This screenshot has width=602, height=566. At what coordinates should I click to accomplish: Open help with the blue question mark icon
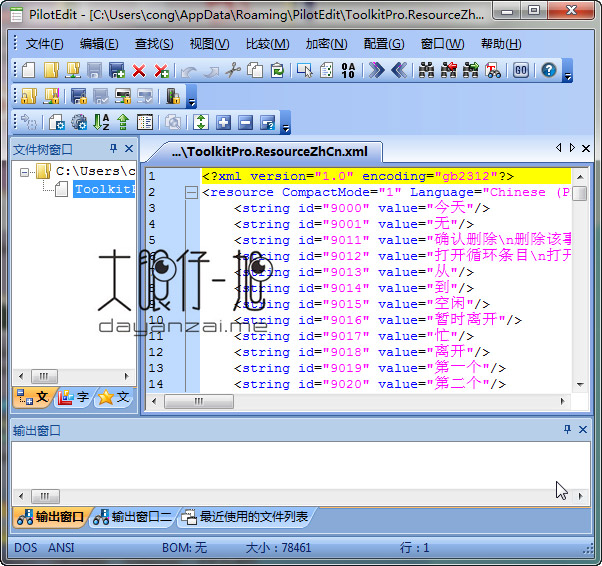tap(549, 70)
